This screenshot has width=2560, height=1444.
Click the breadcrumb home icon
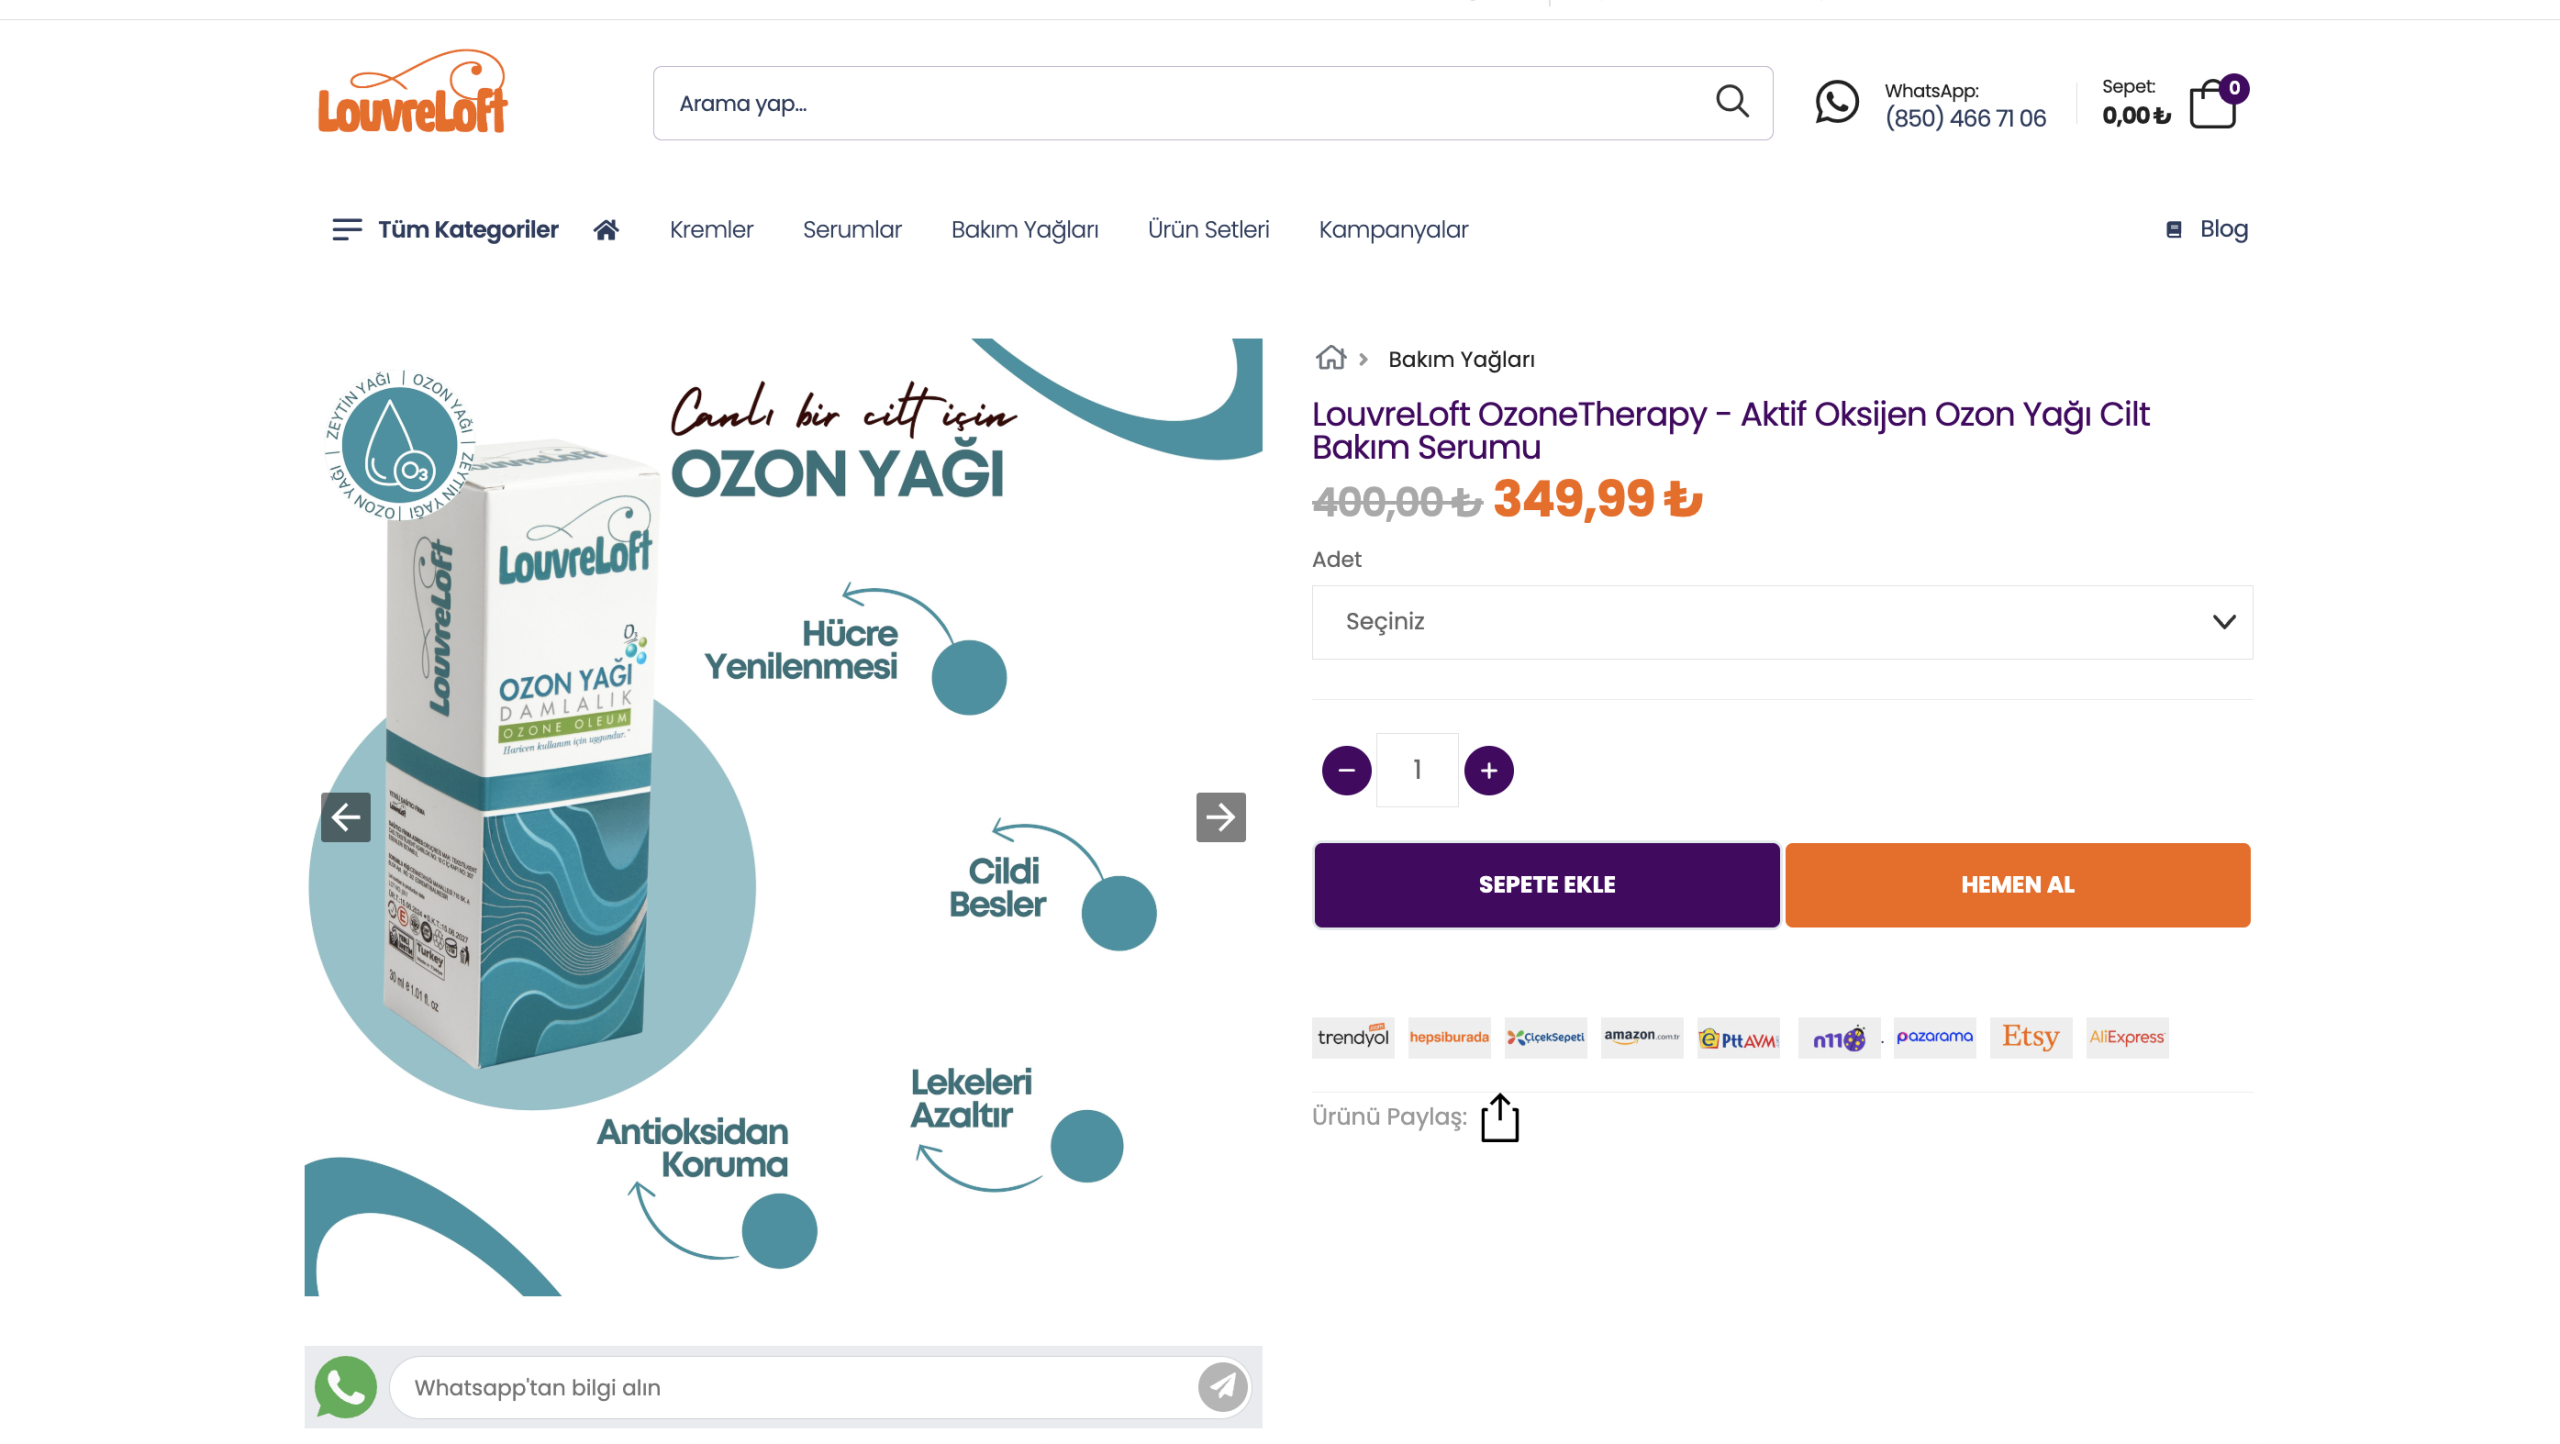point(1330,358)
